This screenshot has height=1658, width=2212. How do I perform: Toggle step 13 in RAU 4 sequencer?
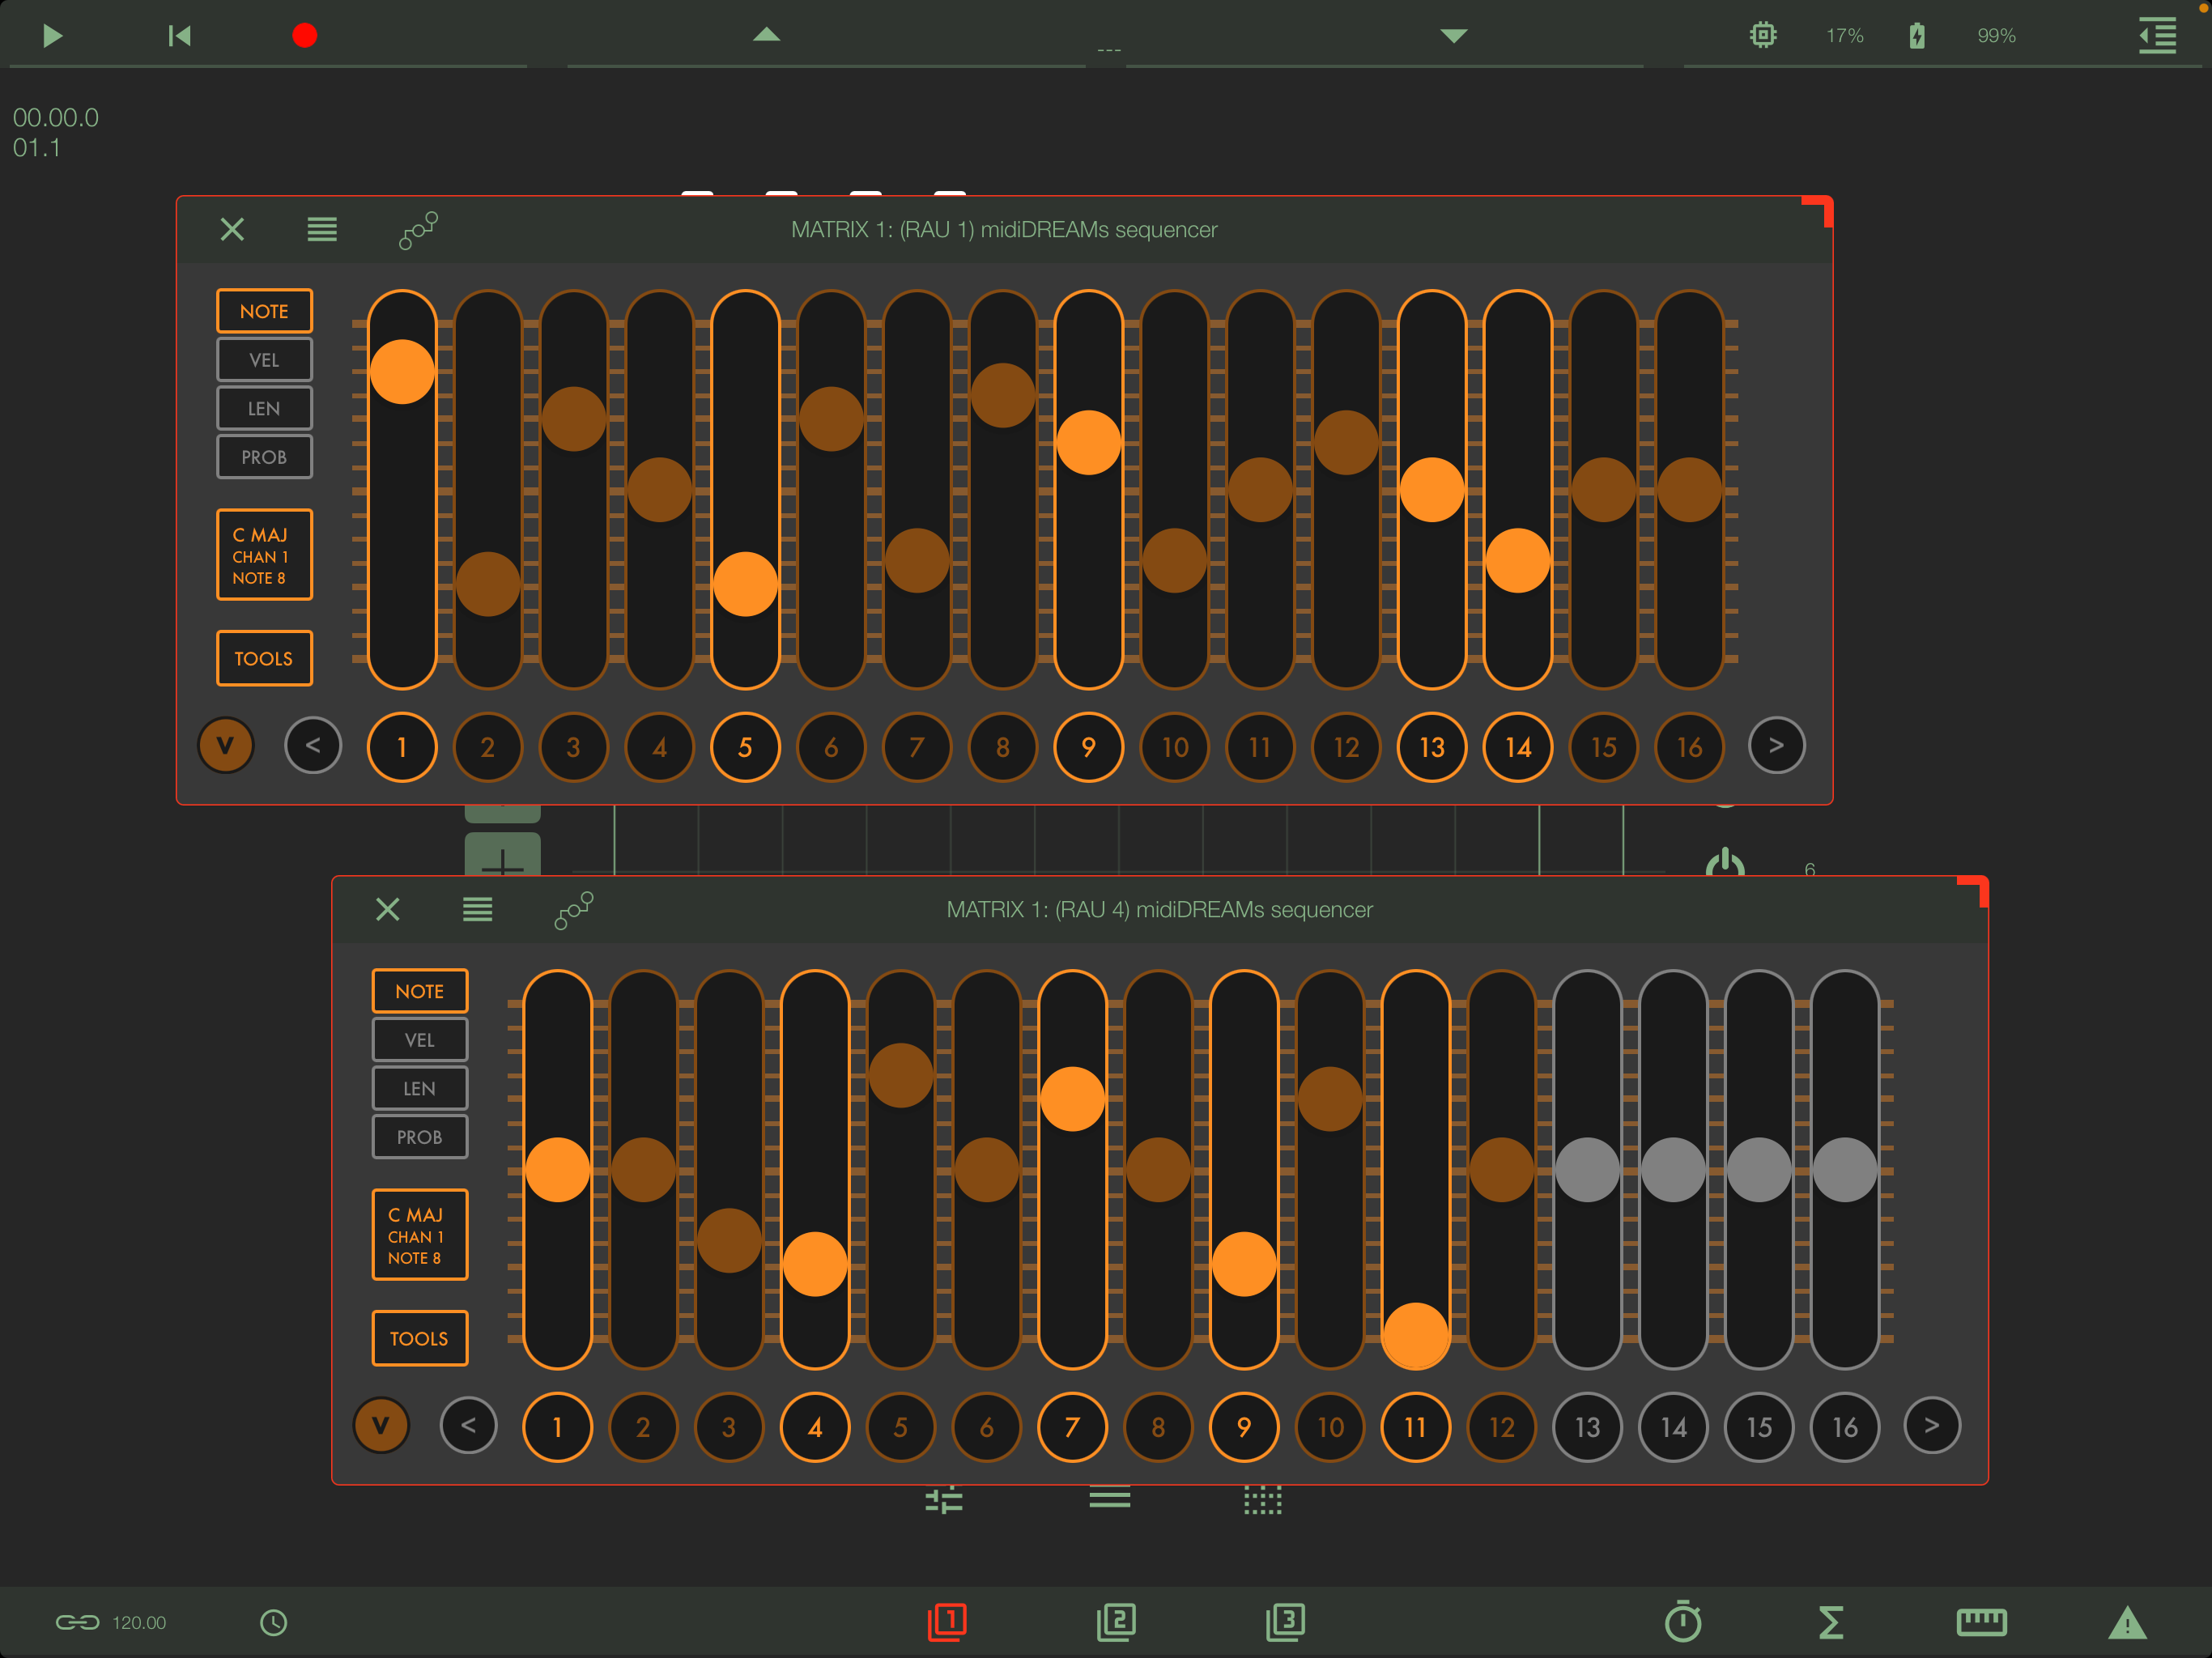pos(1587,1427)
